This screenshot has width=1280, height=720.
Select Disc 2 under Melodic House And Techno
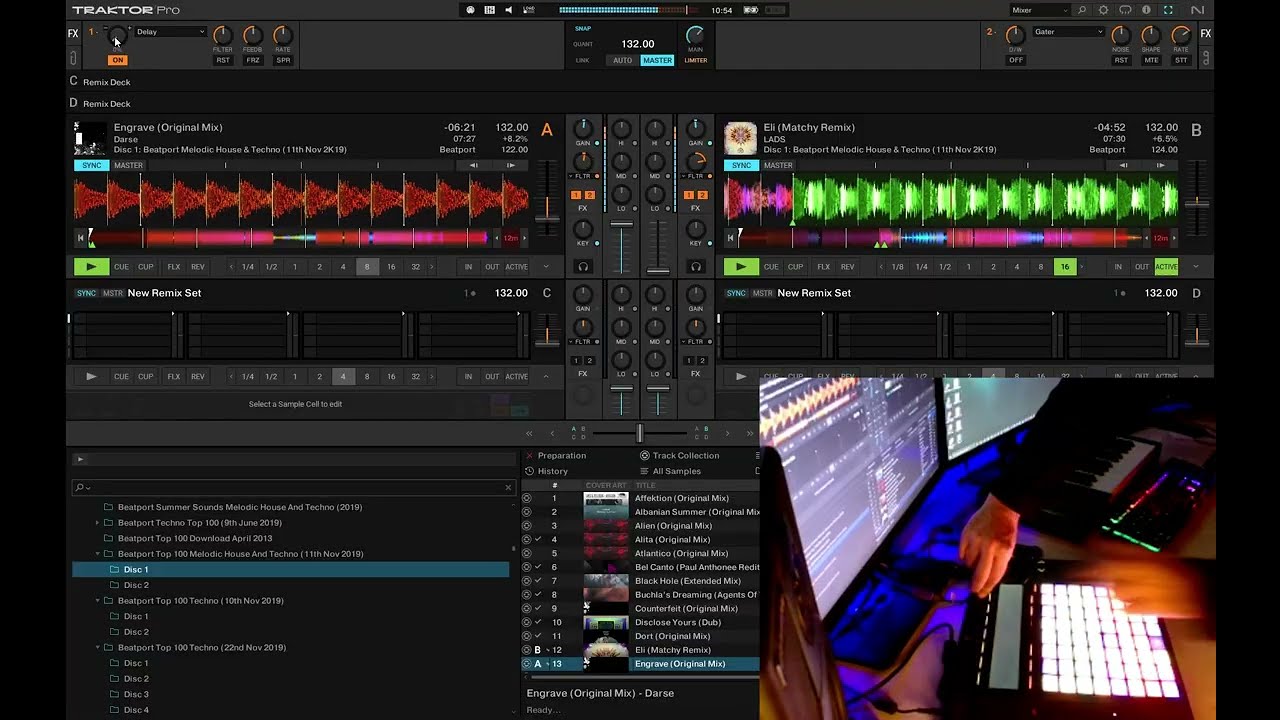point(136,585)
